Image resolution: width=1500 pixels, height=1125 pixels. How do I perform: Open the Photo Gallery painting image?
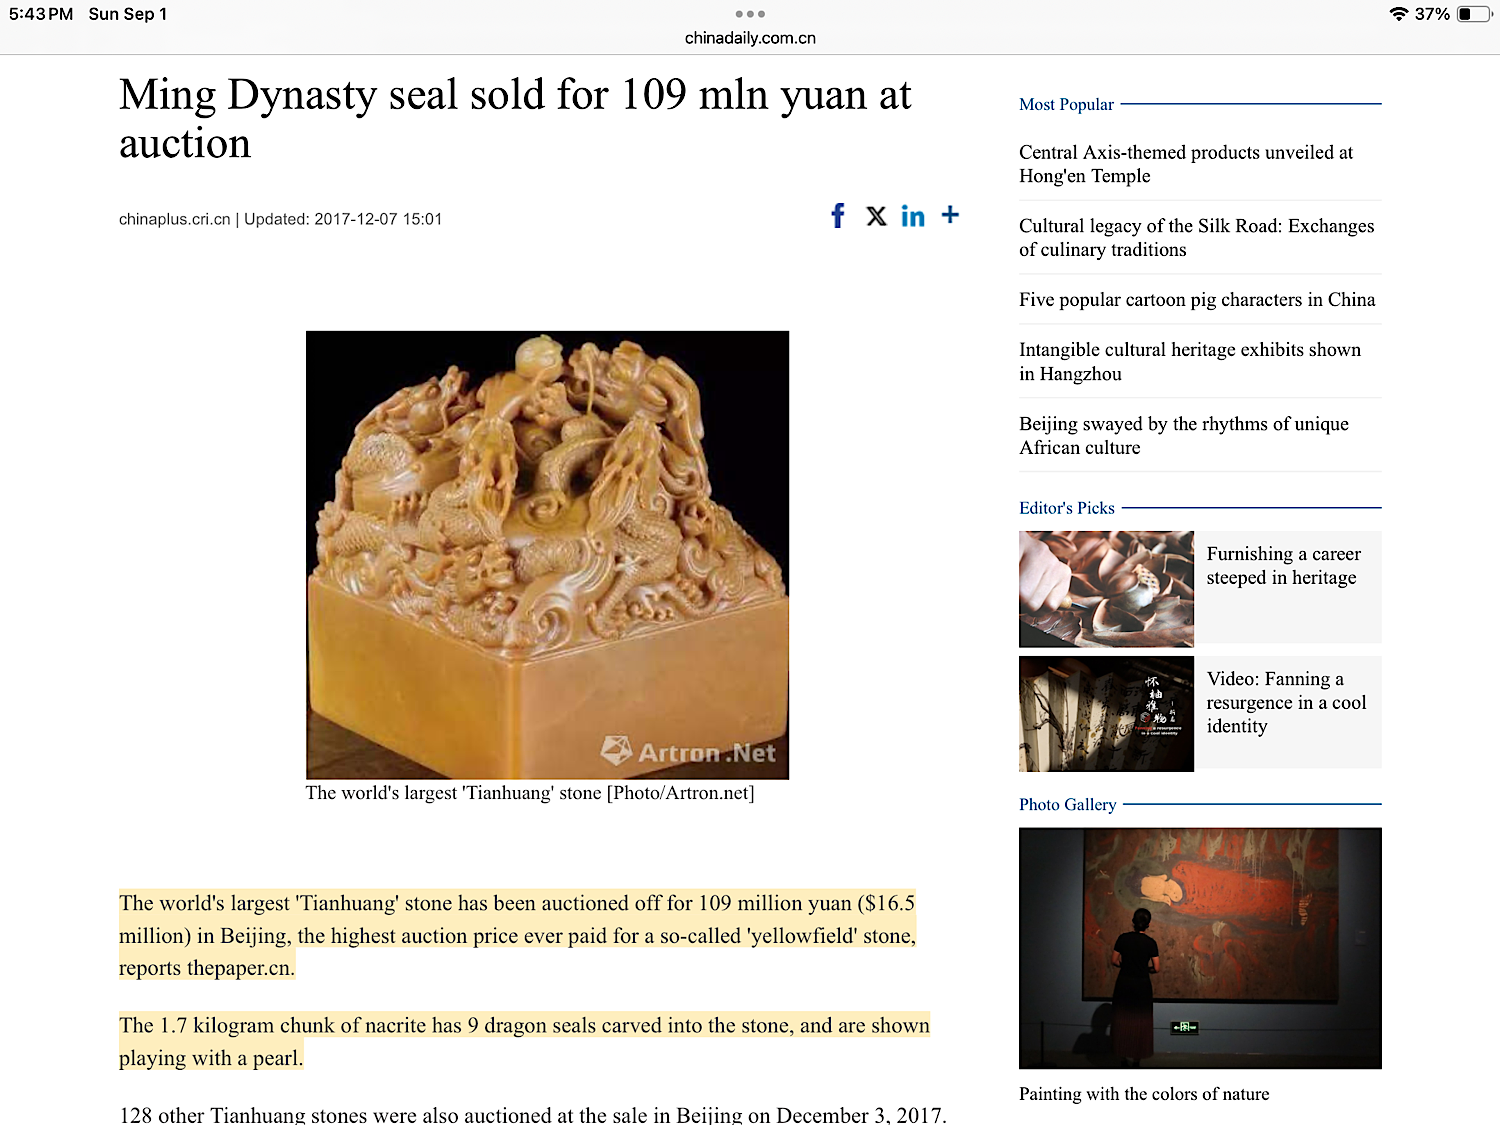(x=1200, y=948)
